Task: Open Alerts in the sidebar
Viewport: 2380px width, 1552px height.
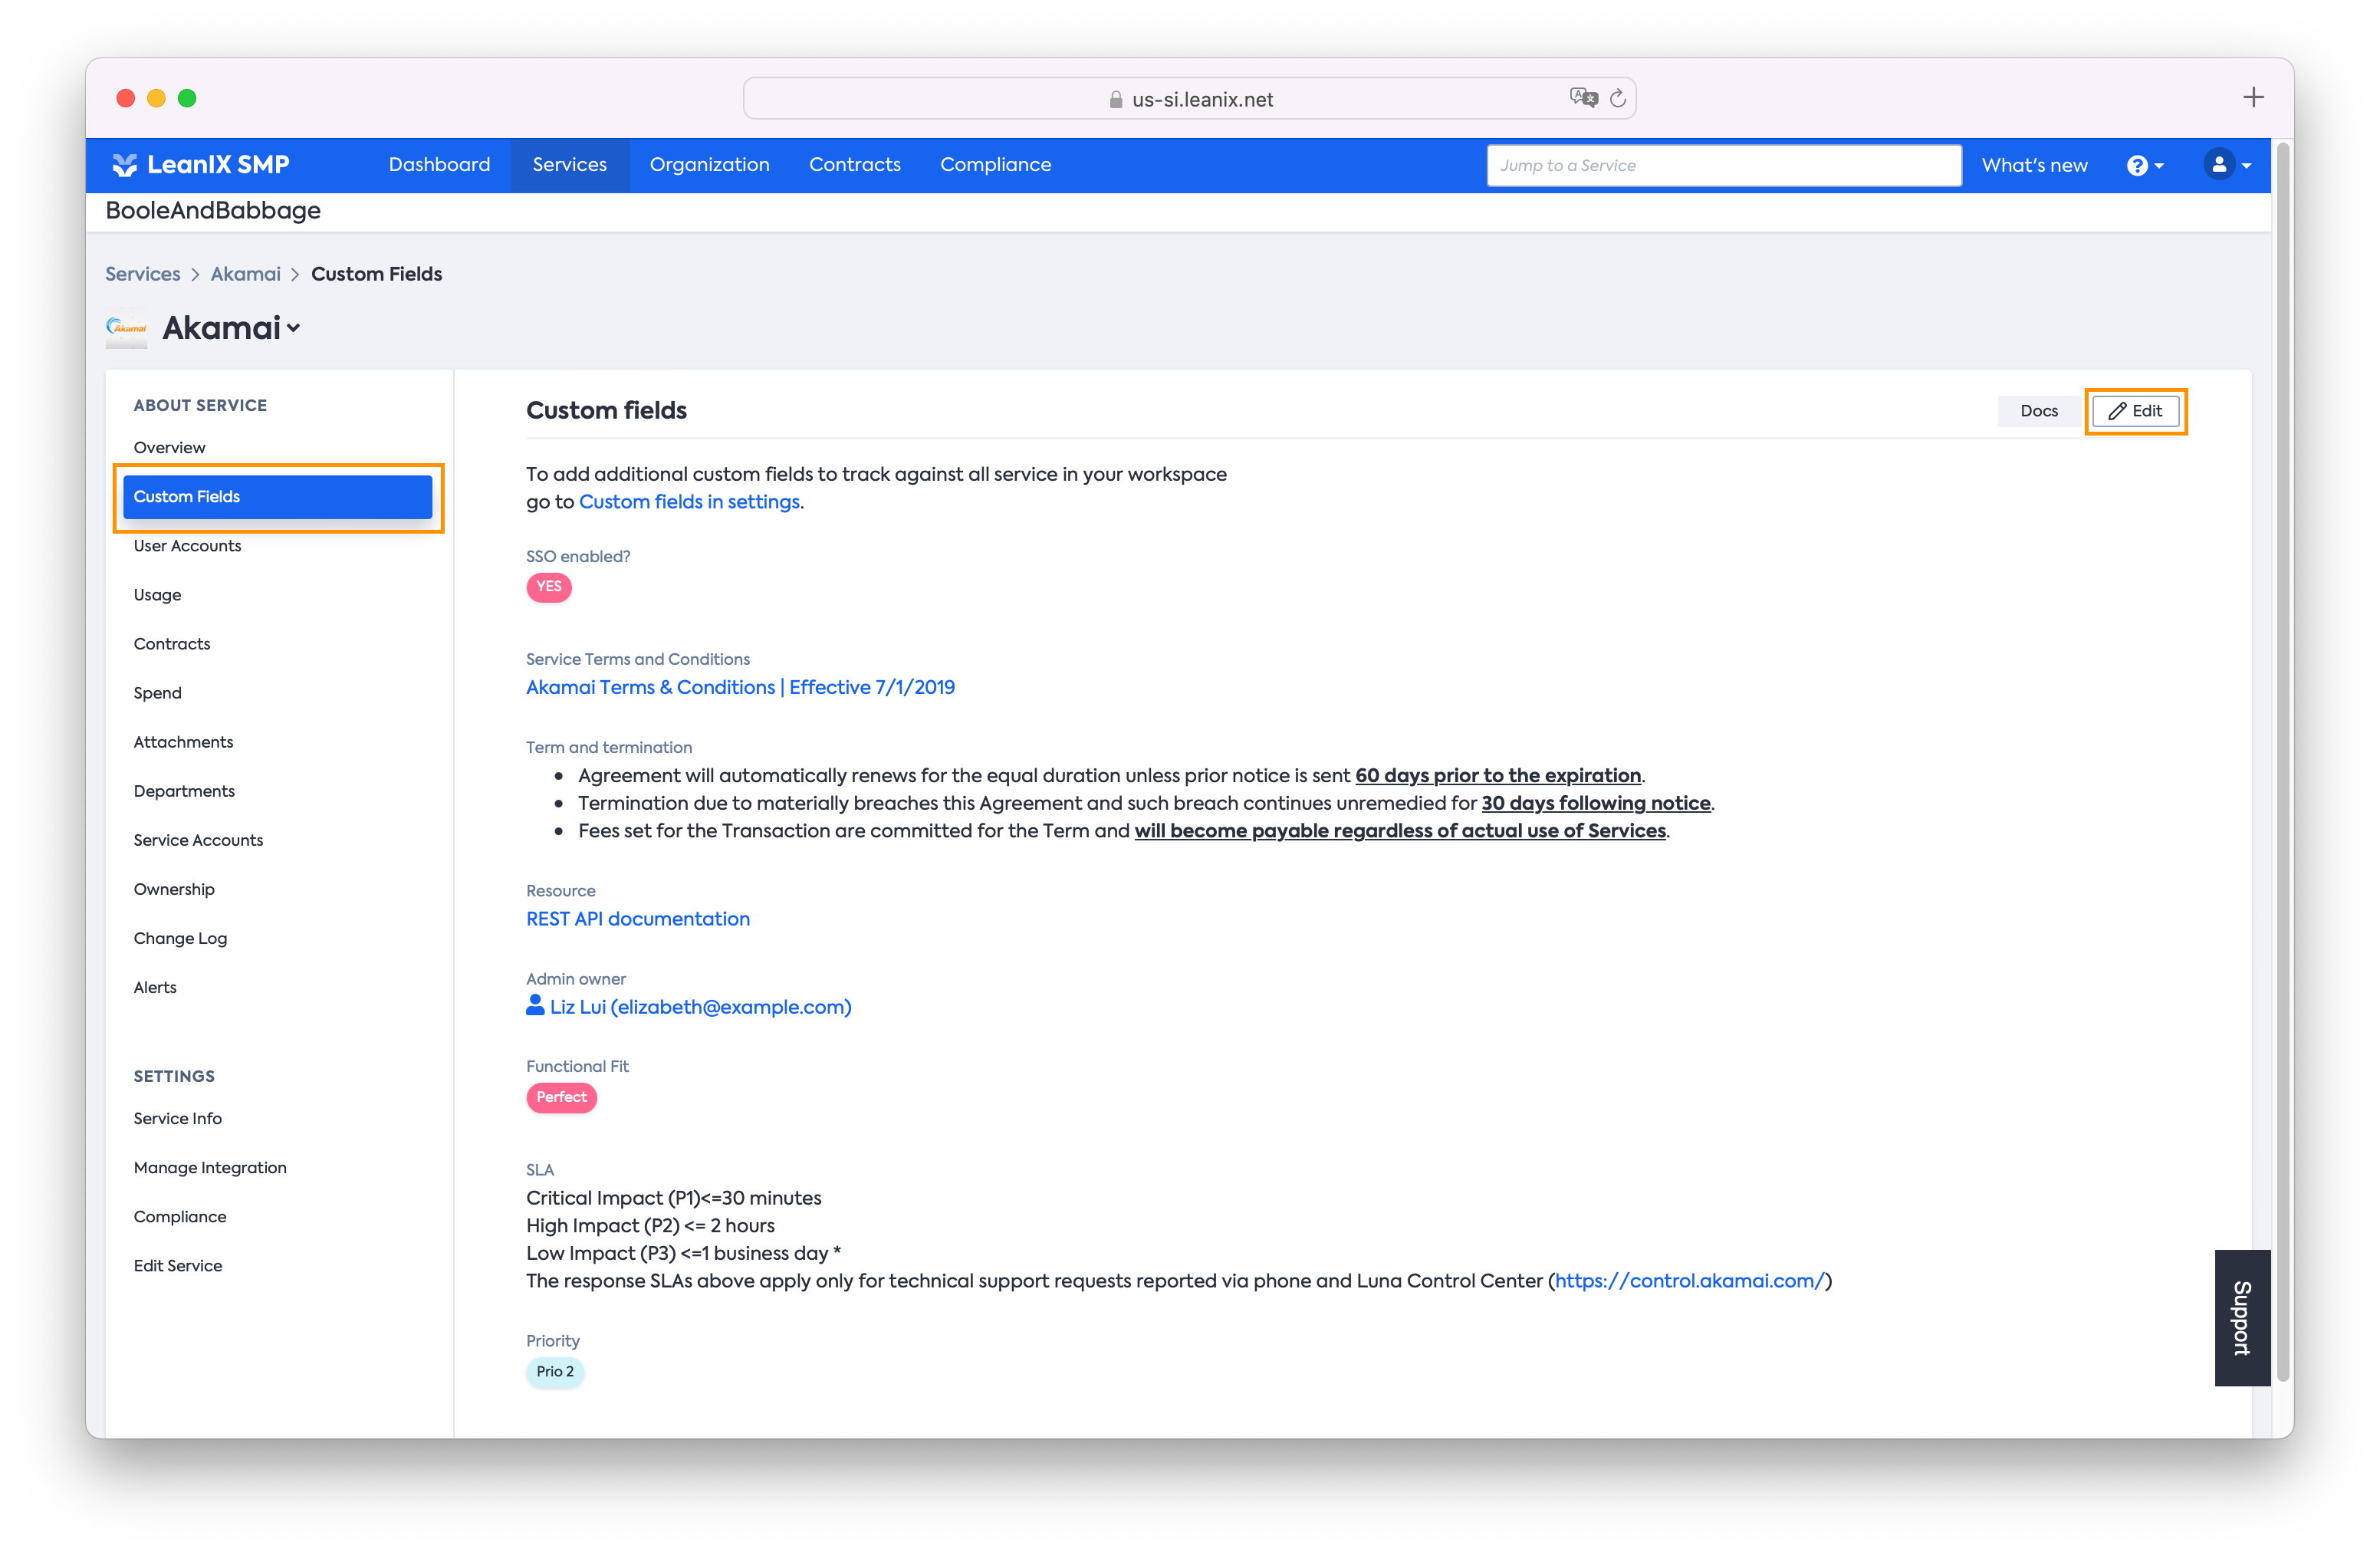Action: (x=155, y=987)
